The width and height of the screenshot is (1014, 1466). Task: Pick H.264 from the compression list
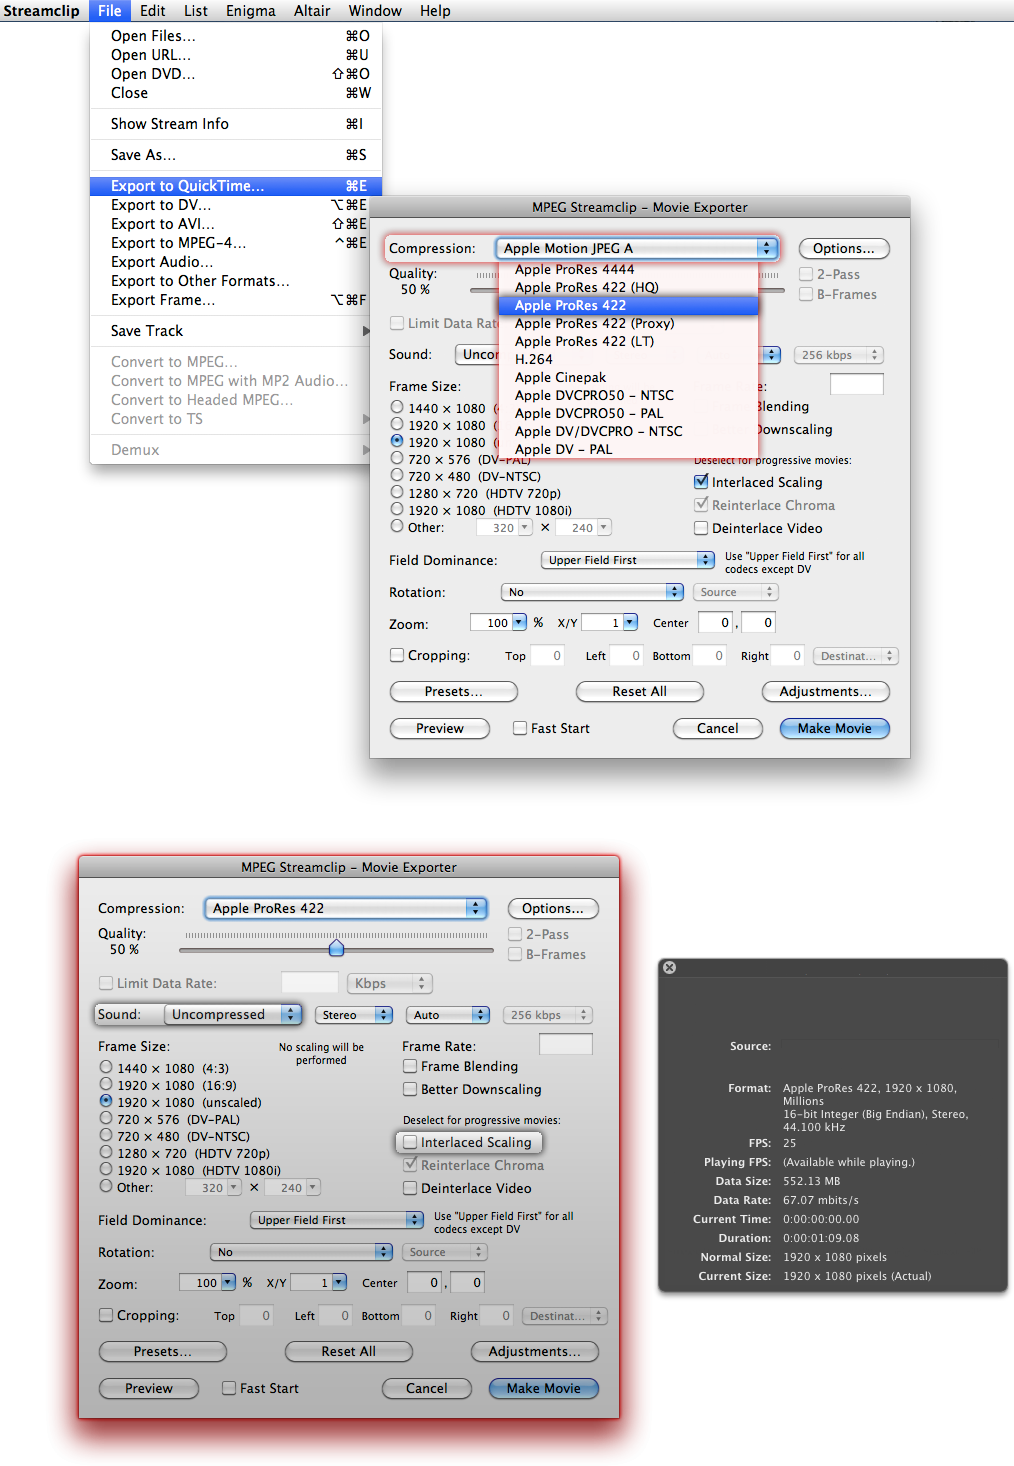[x=628, y=359]
